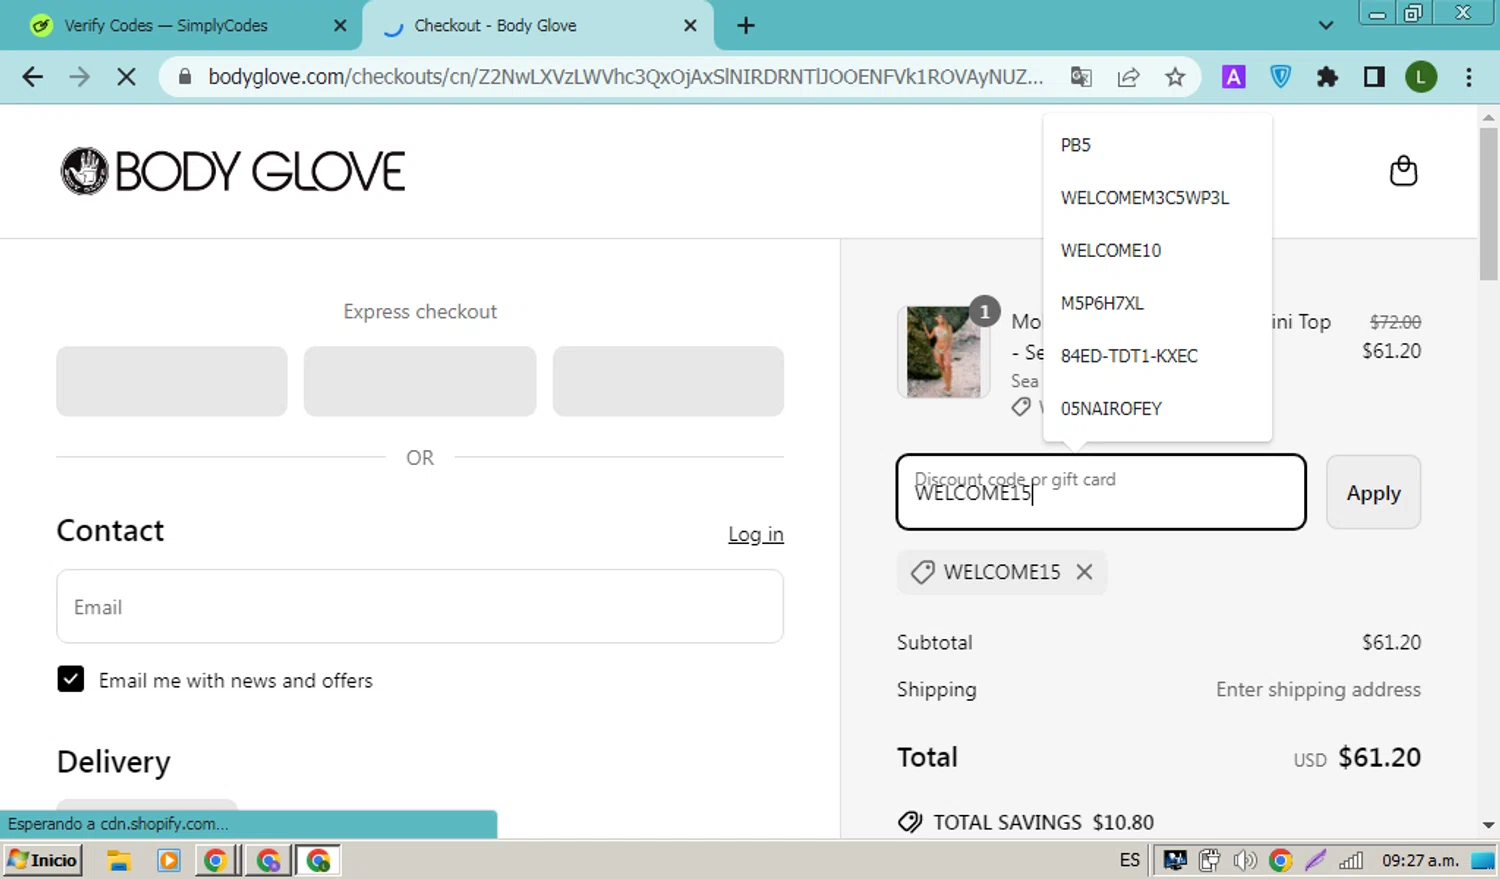Select the Checkout - Body Glove tab
Viewport: 1500px width, 879px height.
click(495, 26)
